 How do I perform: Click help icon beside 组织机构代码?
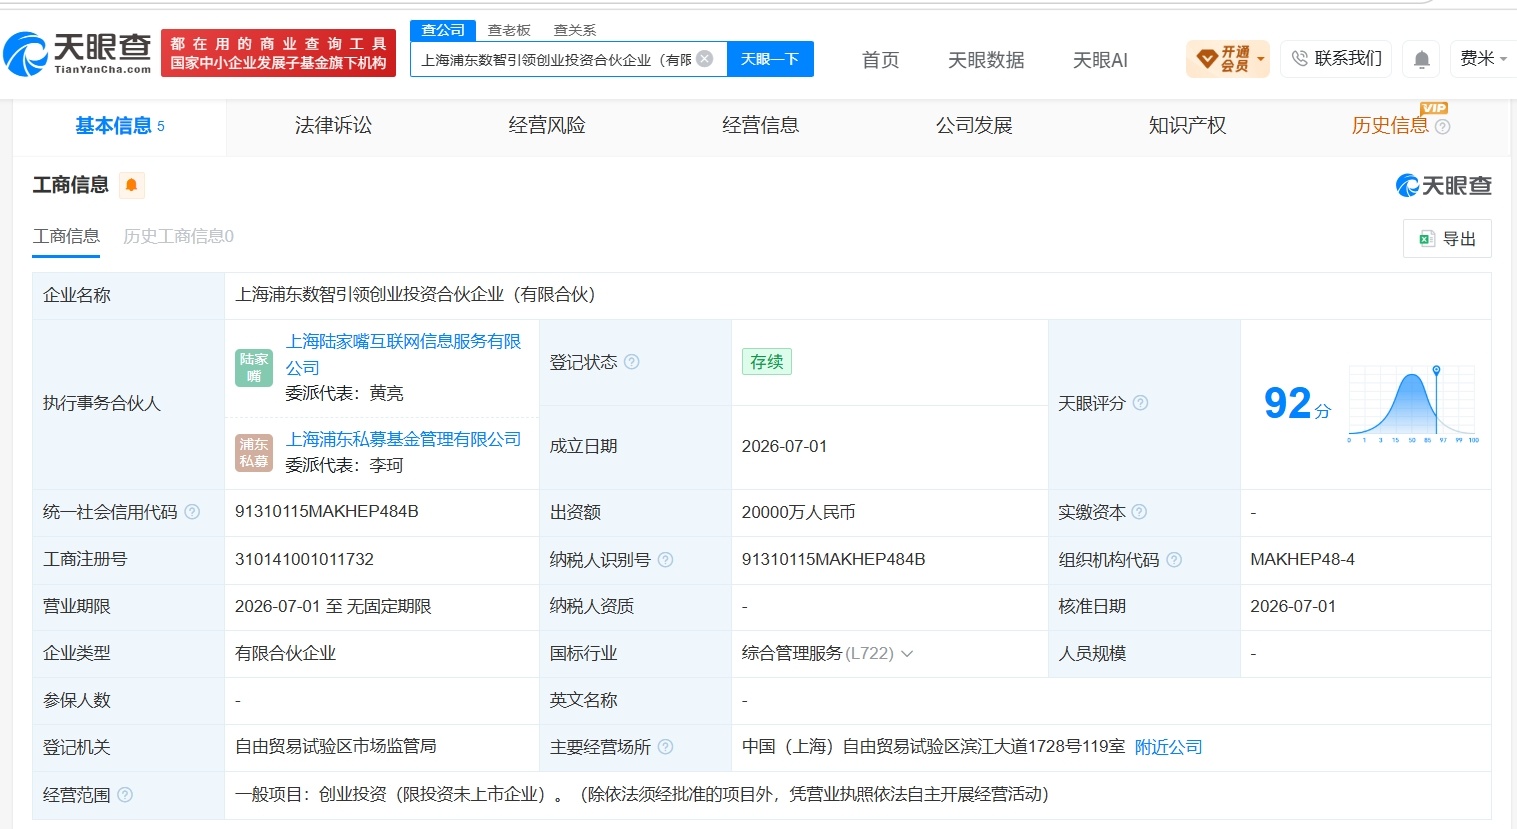pos(1174,560)
